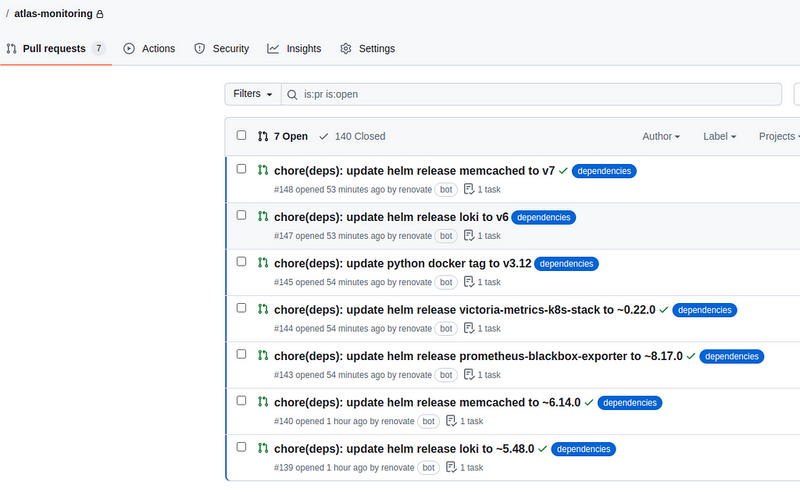This screenshot has height=492, width=800.
Task: Open the Insights tab
Action: tap(294, 48)
